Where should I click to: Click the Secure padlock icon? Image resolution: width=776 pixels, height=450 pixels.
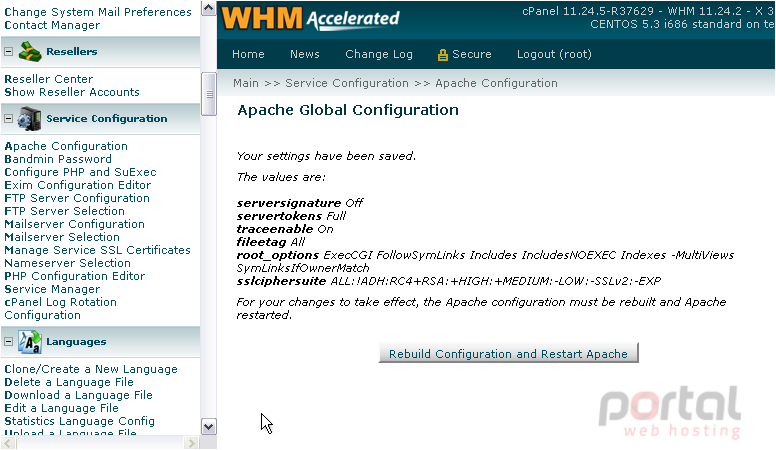pyautogui.click(x=442, y=54)
